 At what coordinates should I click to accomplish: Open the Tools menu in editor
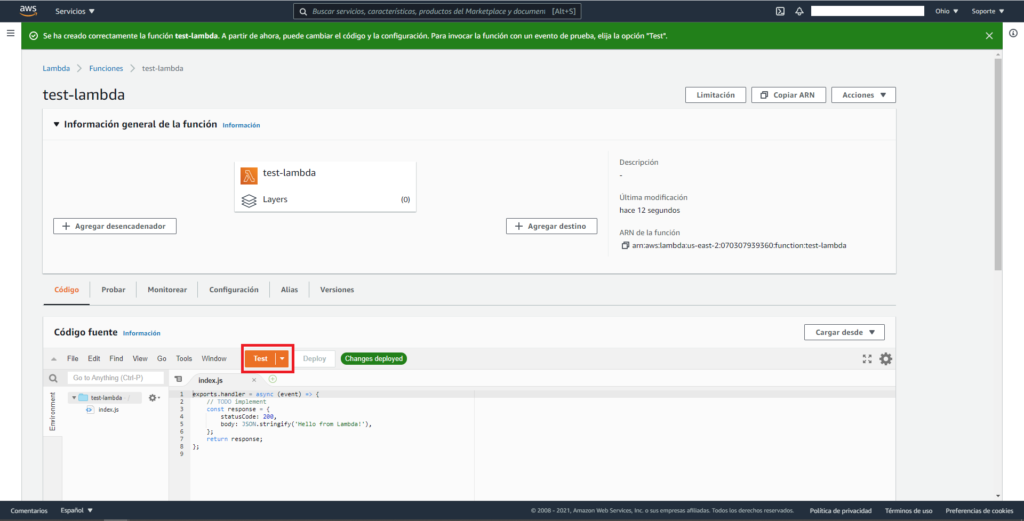pyautogui.click(x=184, y=358)
